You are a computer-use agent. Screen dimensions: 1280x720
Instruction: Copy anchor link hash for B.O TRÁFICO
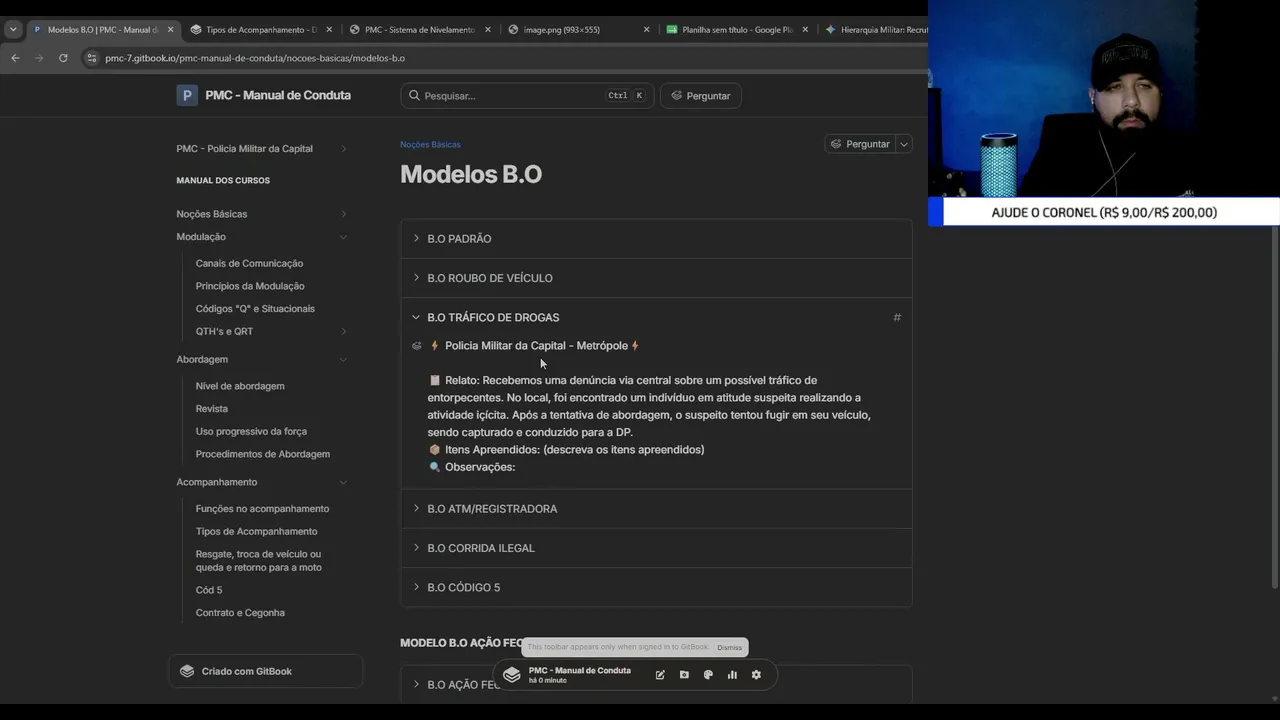tap(897, 317)
